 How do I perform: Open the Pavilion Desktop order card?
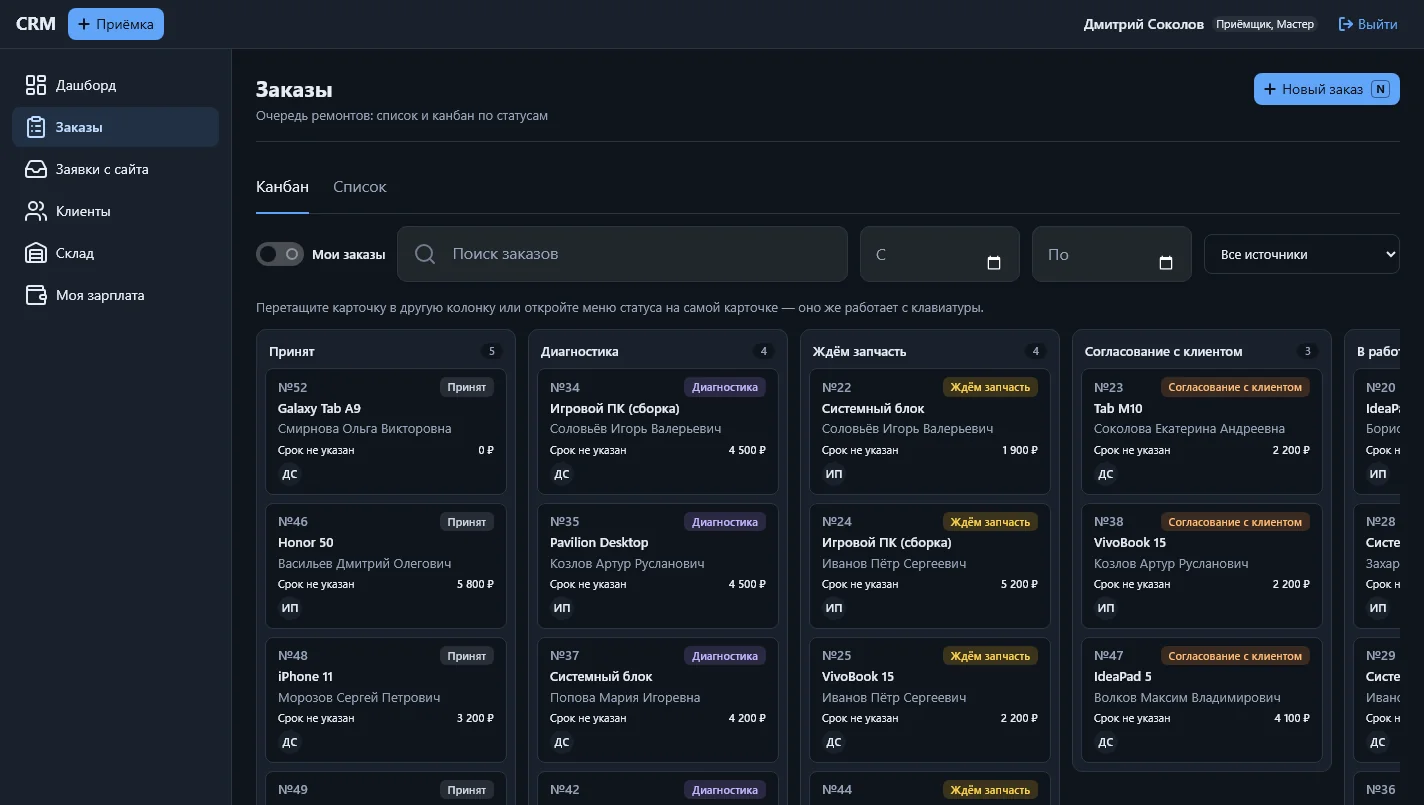coord(658,566)
